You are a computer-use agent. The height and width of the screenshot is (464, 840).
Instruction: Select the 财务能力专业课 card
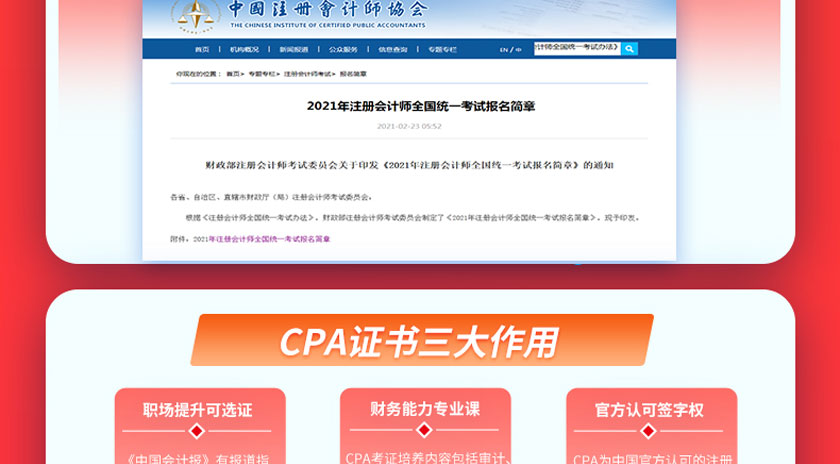425,426
